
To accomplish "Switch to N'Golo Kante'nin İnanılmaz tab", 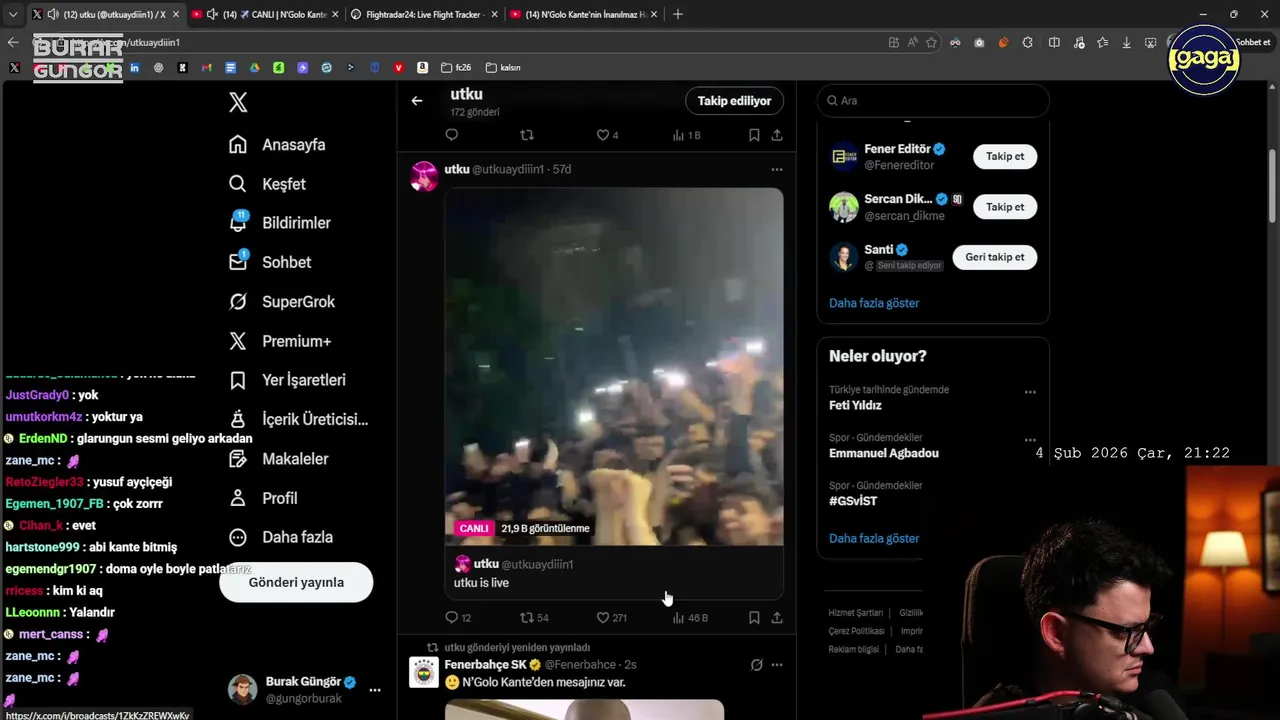I will [x=586, y=14].
